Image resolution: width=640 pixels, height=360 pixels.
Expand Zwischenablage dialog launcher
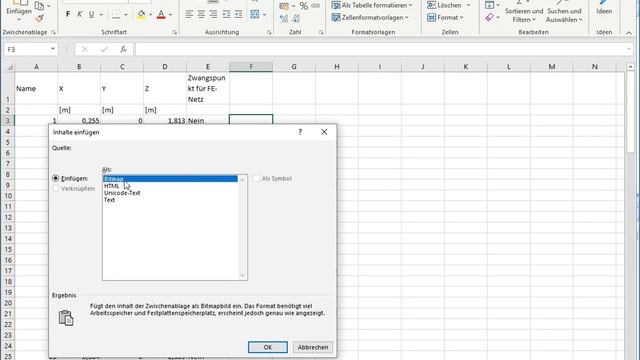tap(53, 32)
